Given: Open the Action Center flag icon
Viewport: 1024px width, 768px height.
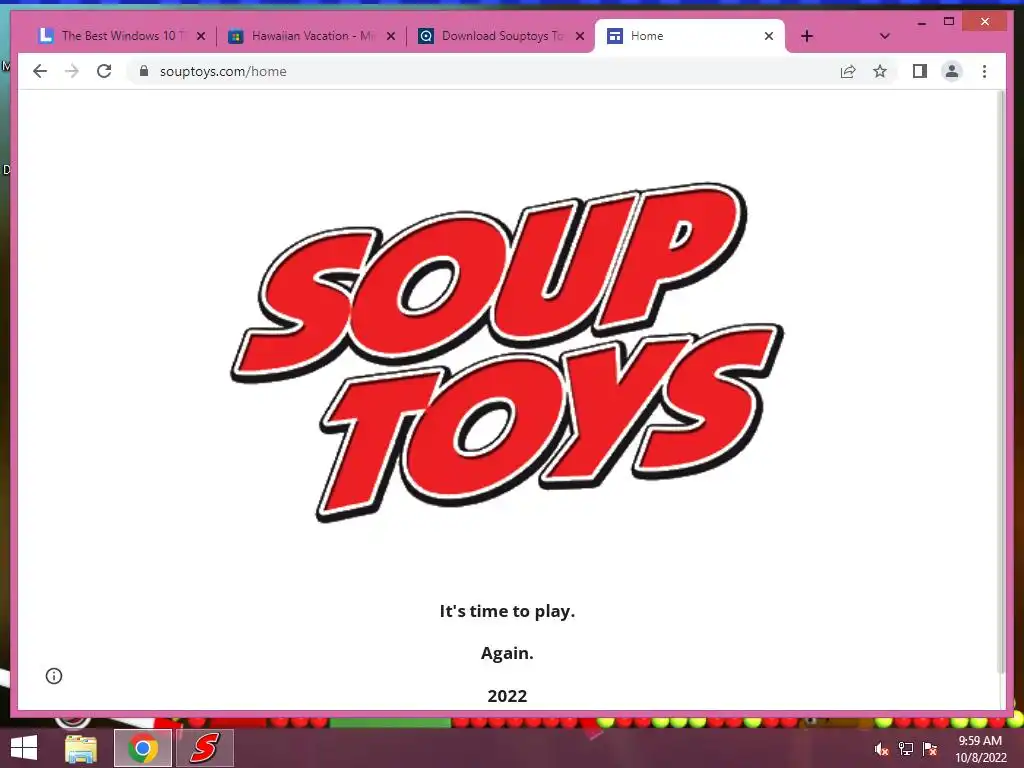Looking at the screenshot, I should pyautogui.click(x=930, y=749).
